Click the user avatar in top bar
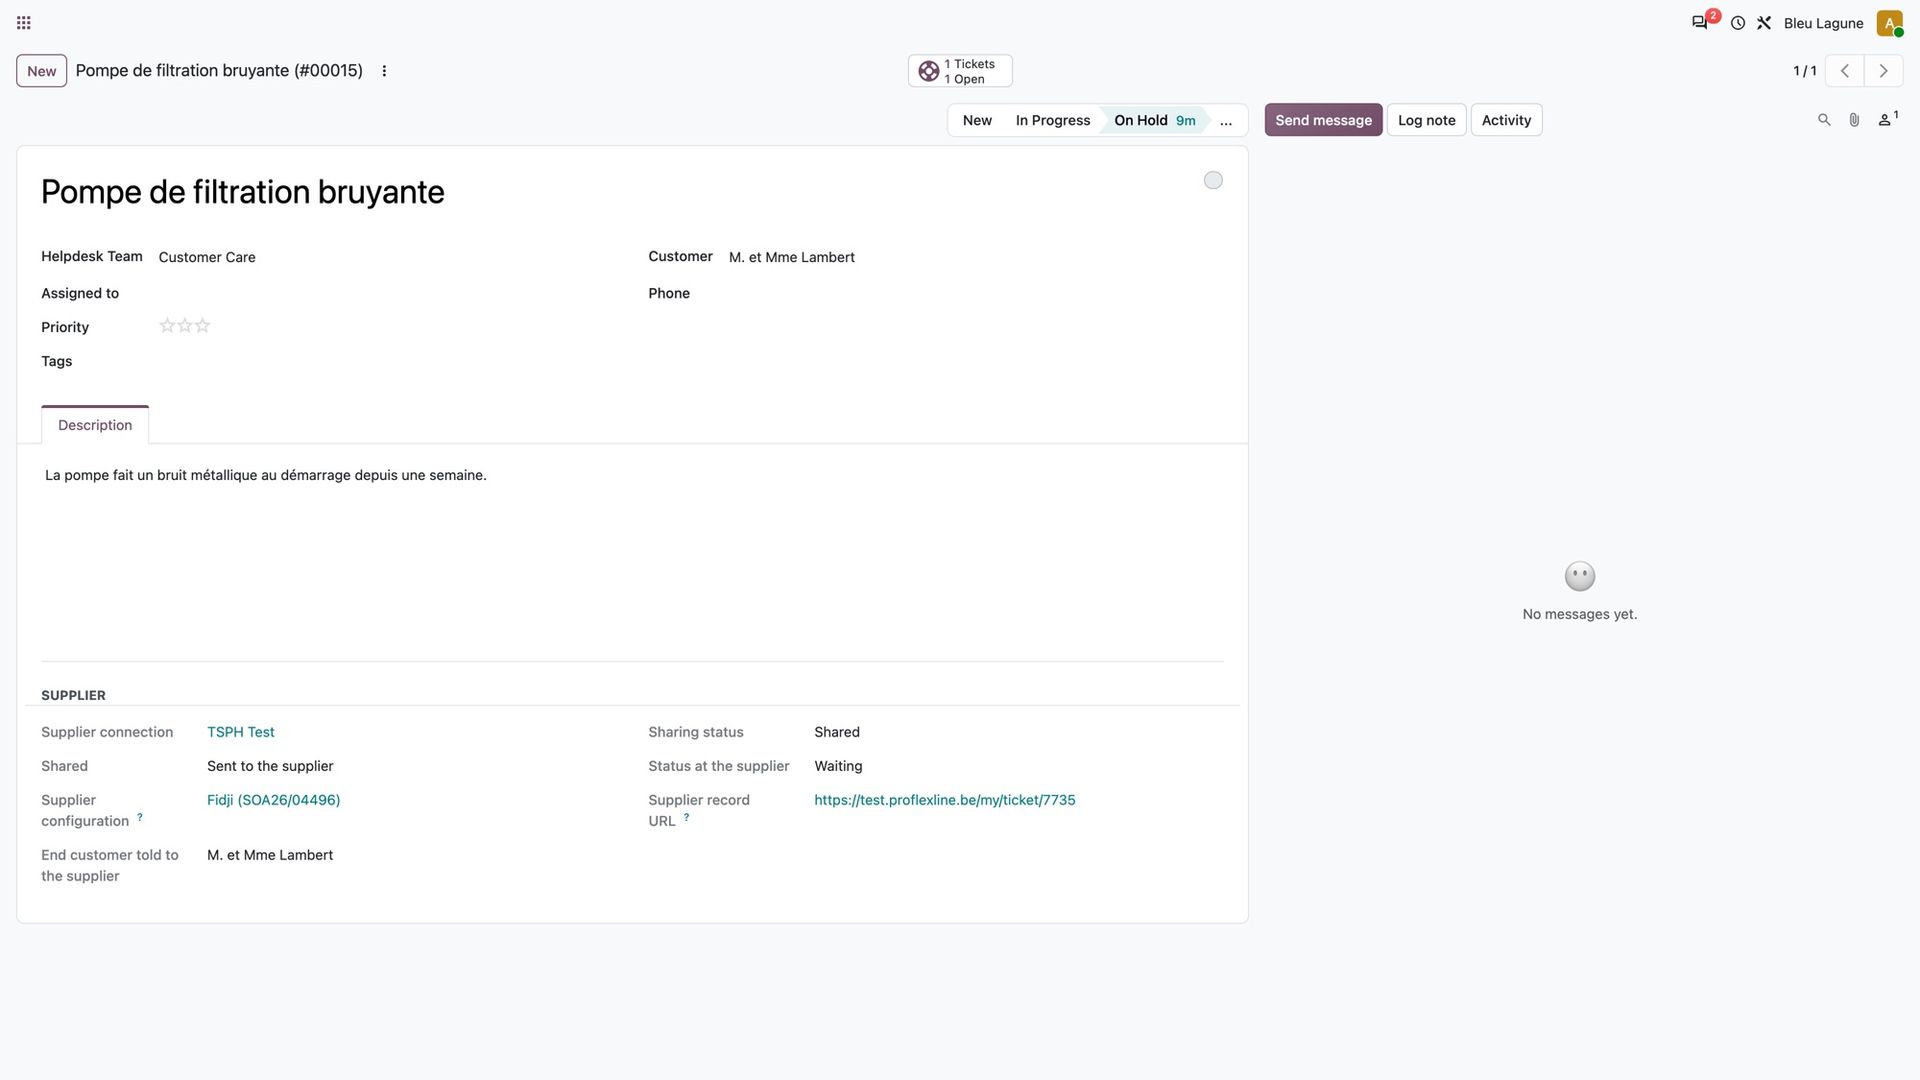 1889,23
